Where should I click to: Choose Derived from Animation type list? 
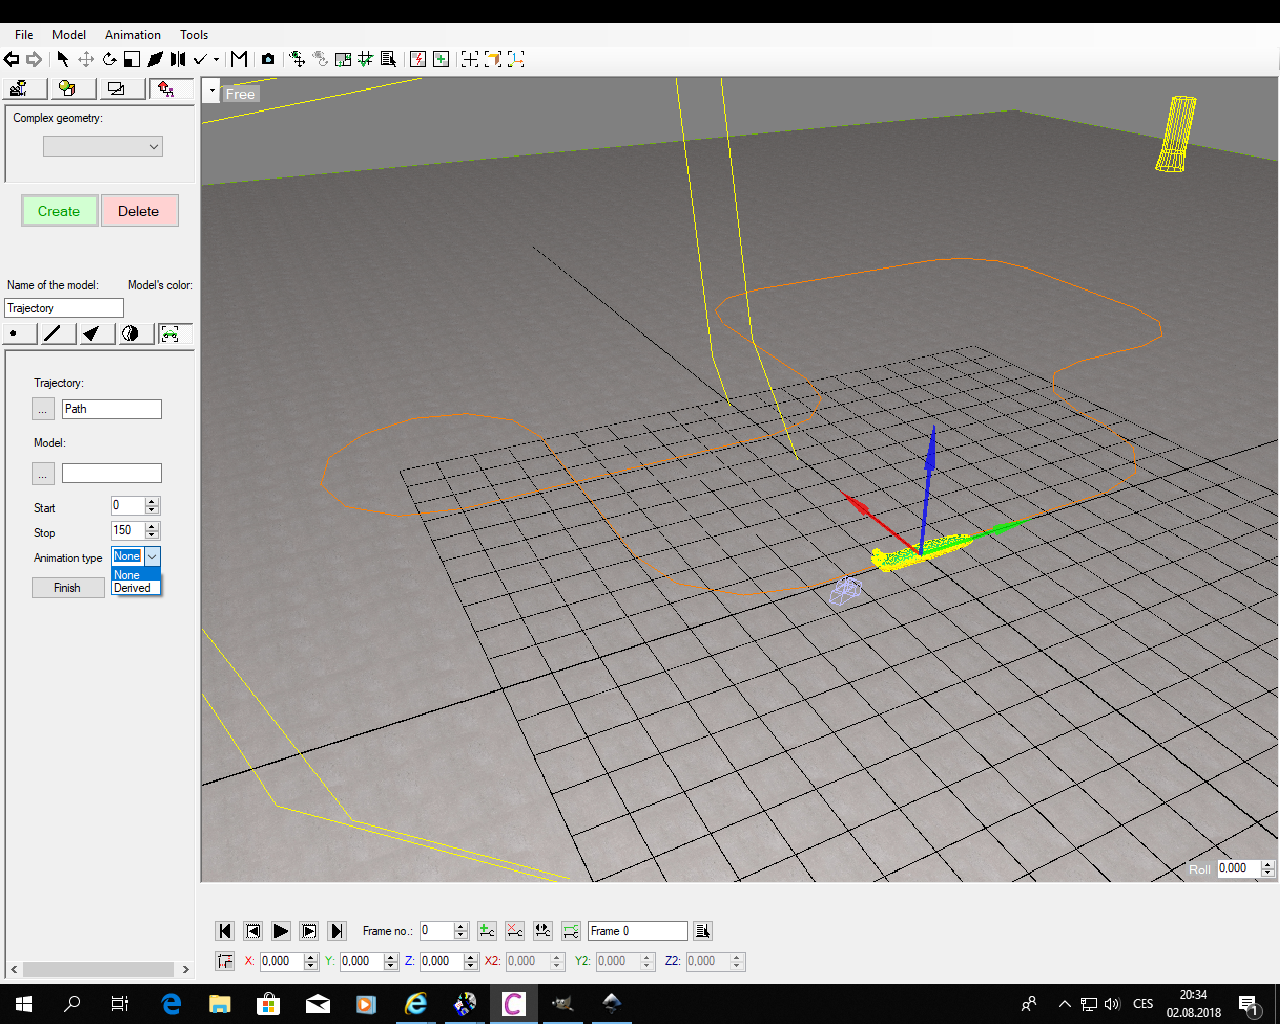pyautogui.click(x=133, y=589)
